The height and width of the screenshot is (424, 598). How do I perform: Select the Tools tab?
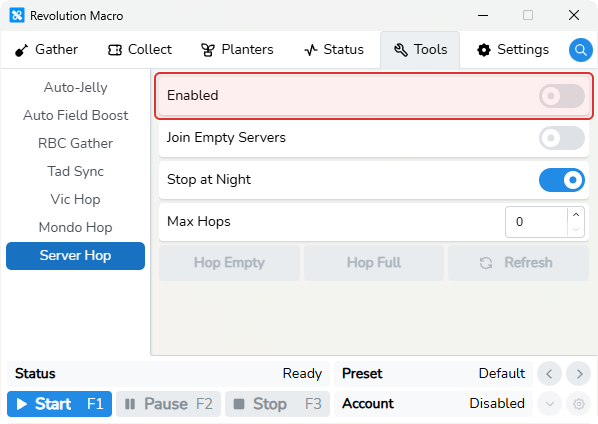click(x=420, y=50)
